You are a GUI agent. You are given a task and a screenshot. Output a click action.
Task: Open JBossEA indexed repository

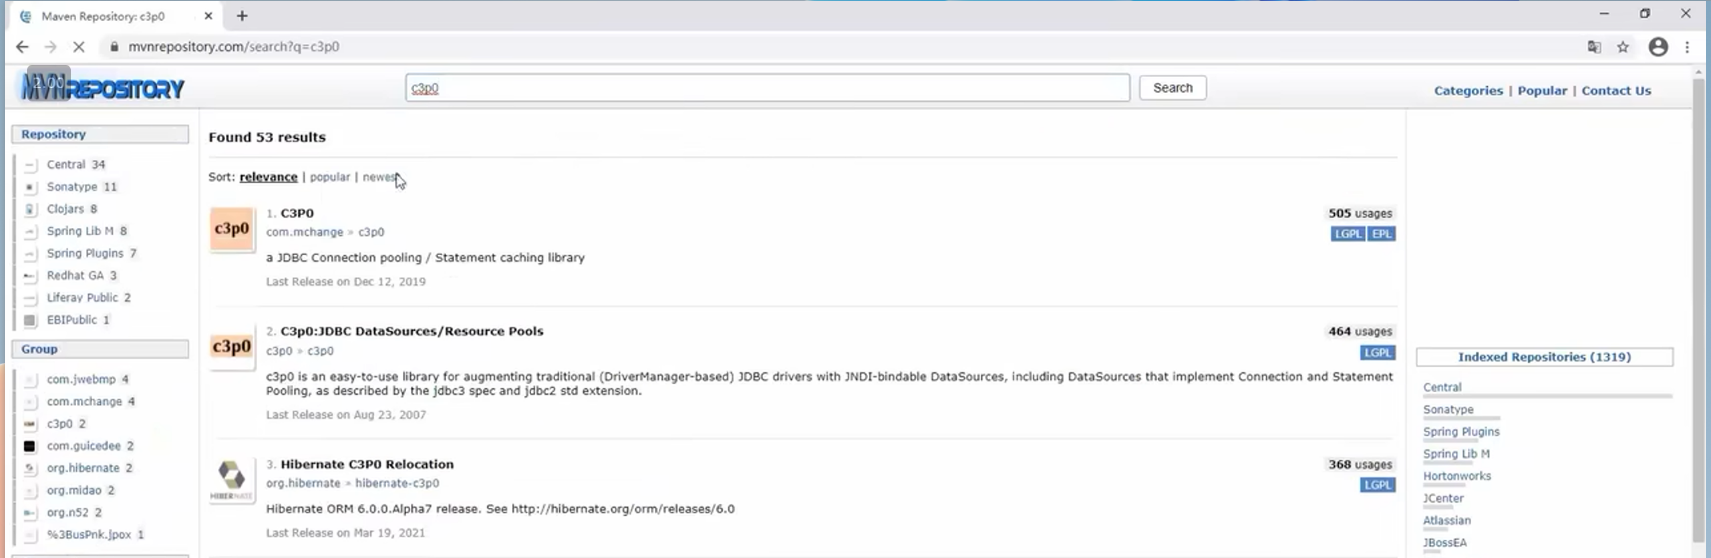coord(1445,543)
